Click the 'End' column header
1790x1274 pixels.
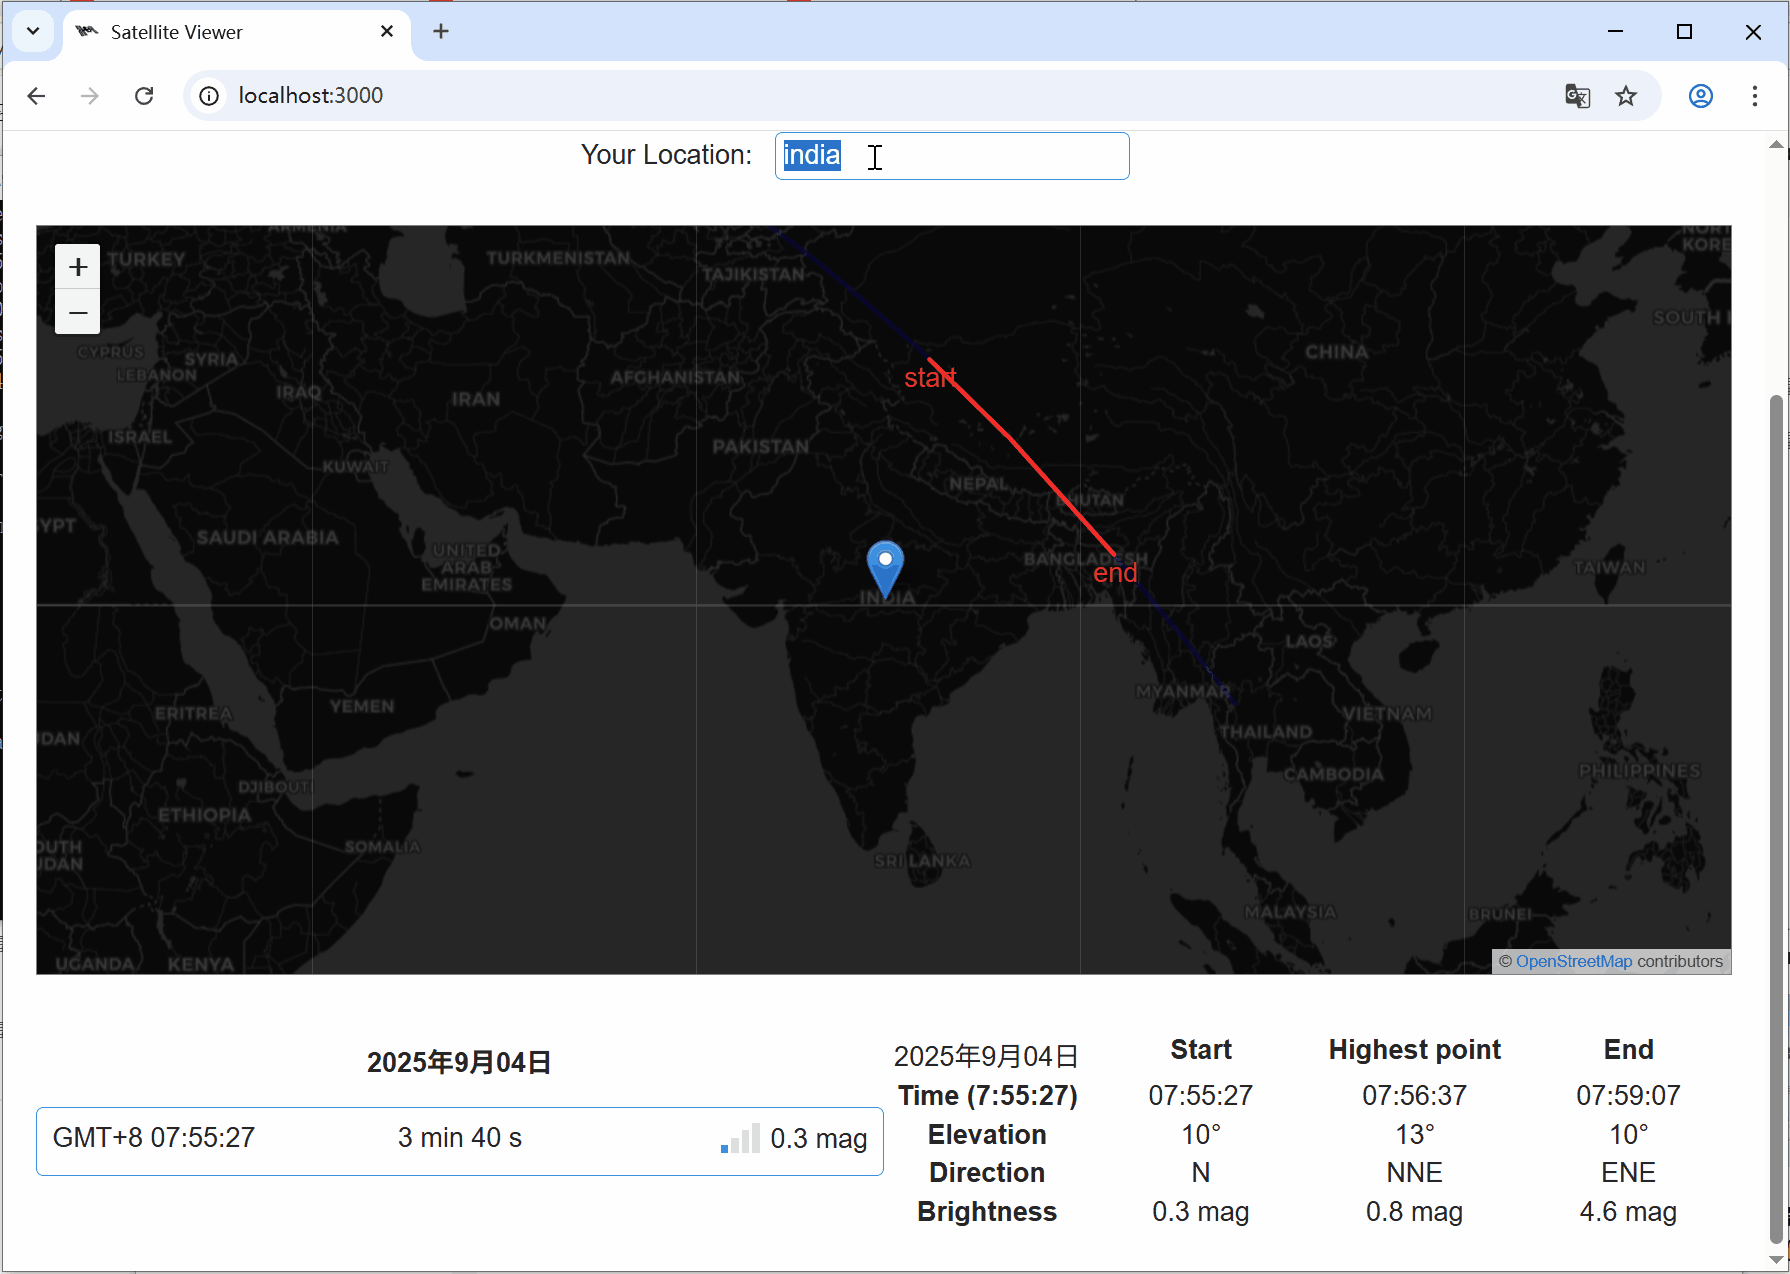[1628, 1050]
